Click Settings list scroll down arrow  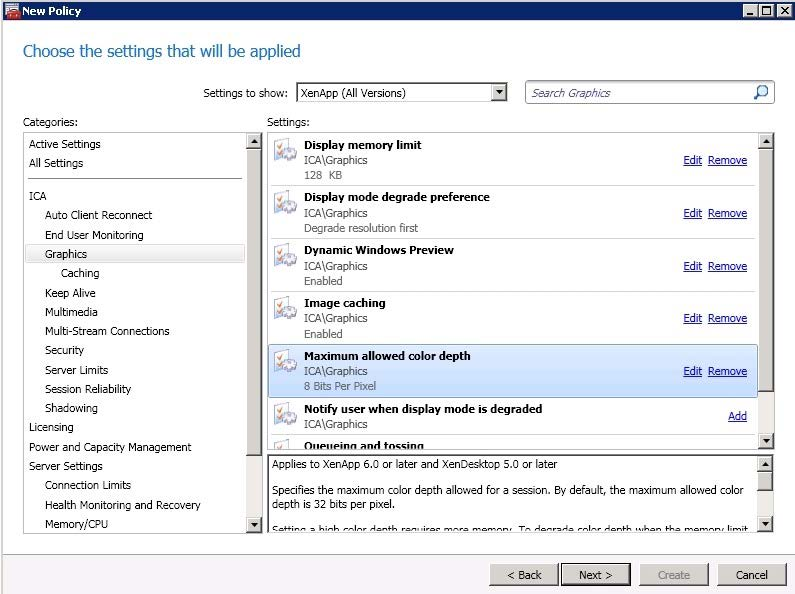[766, 441]
